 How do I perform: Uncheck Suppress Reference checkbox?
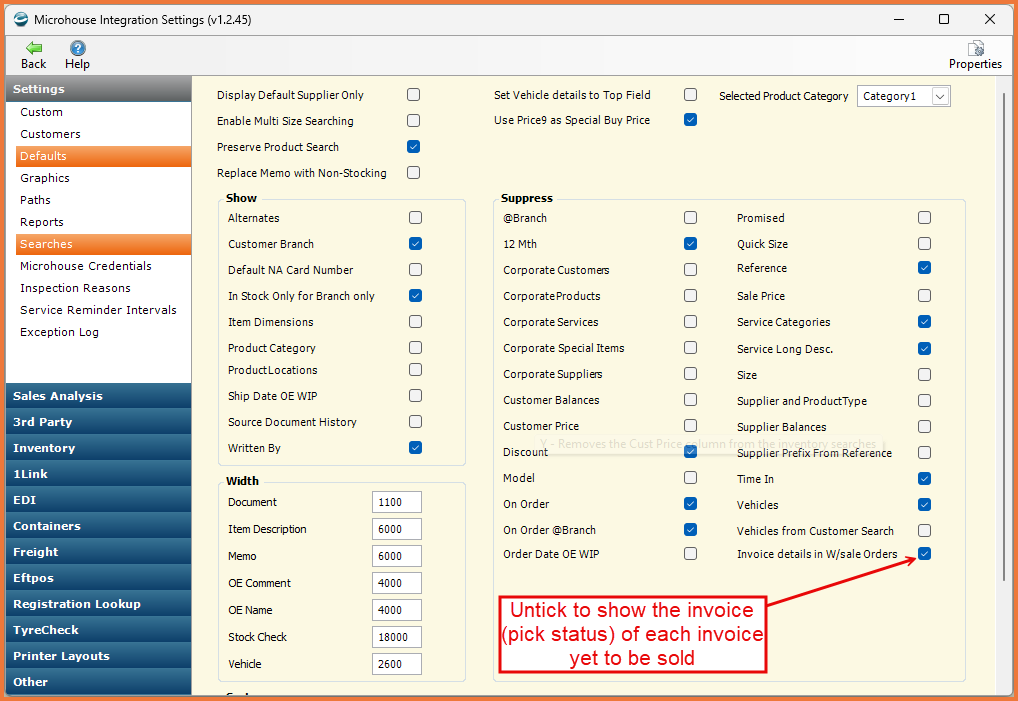pyautogui.click(x=925, y=267)
